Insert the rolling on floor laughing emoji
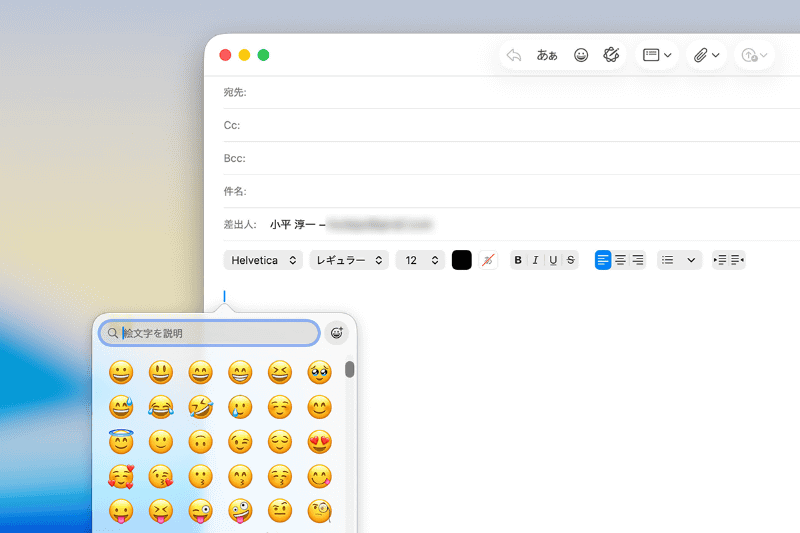This screenshot has width=800, height=533. point(201,408)
